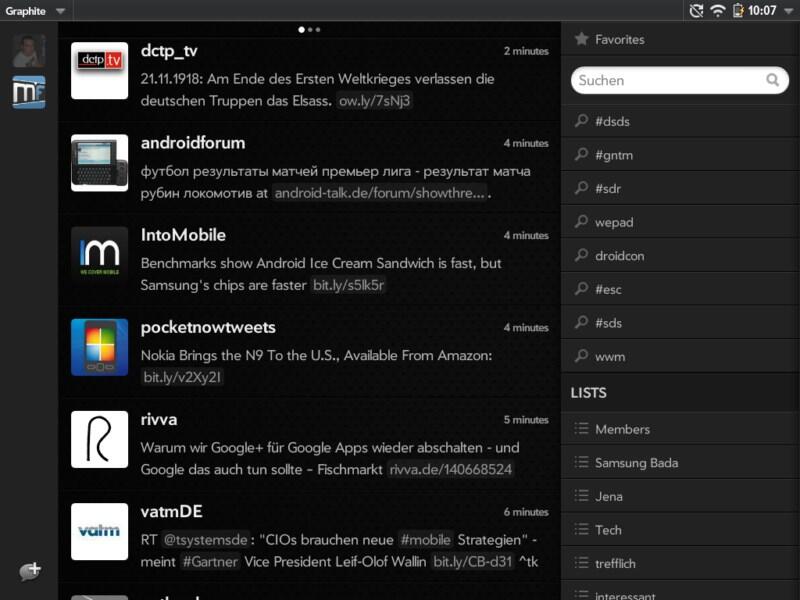Viewport: 800px width, 600px height.
Task: Focus the Suchen search field
Action: tap(680, 80)
